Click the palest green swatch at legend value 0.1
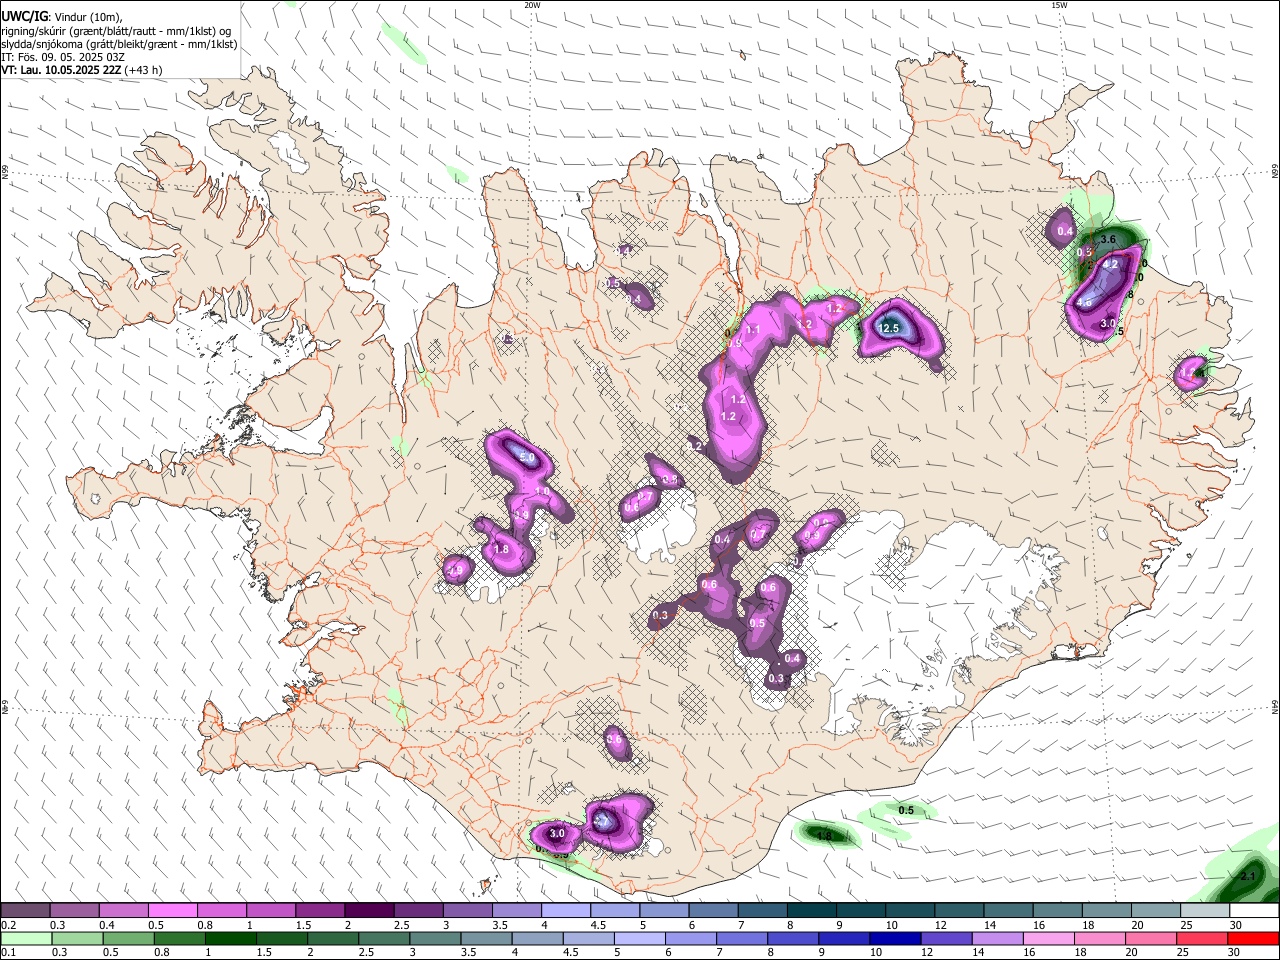The image size is (1280, 960). pos(27,939)
